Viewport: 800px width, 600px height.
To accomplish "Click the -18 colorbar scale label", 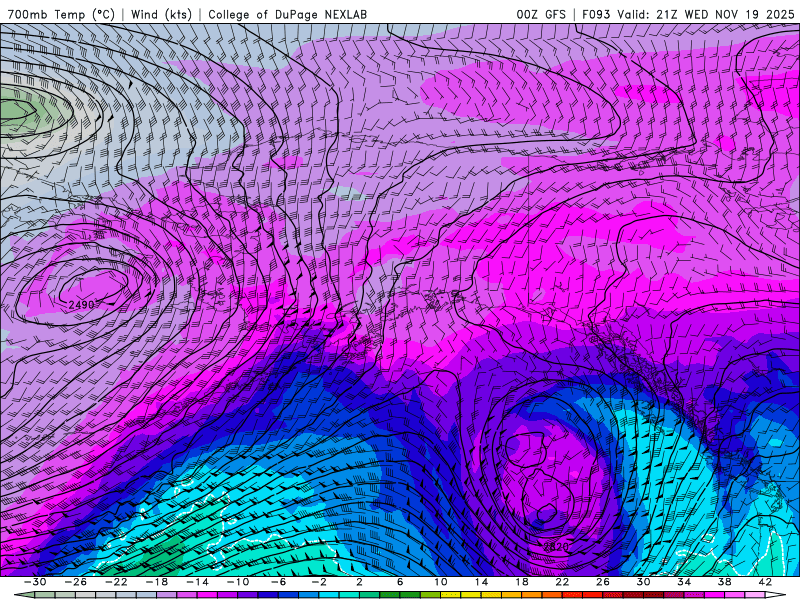I will coord(157,582).
